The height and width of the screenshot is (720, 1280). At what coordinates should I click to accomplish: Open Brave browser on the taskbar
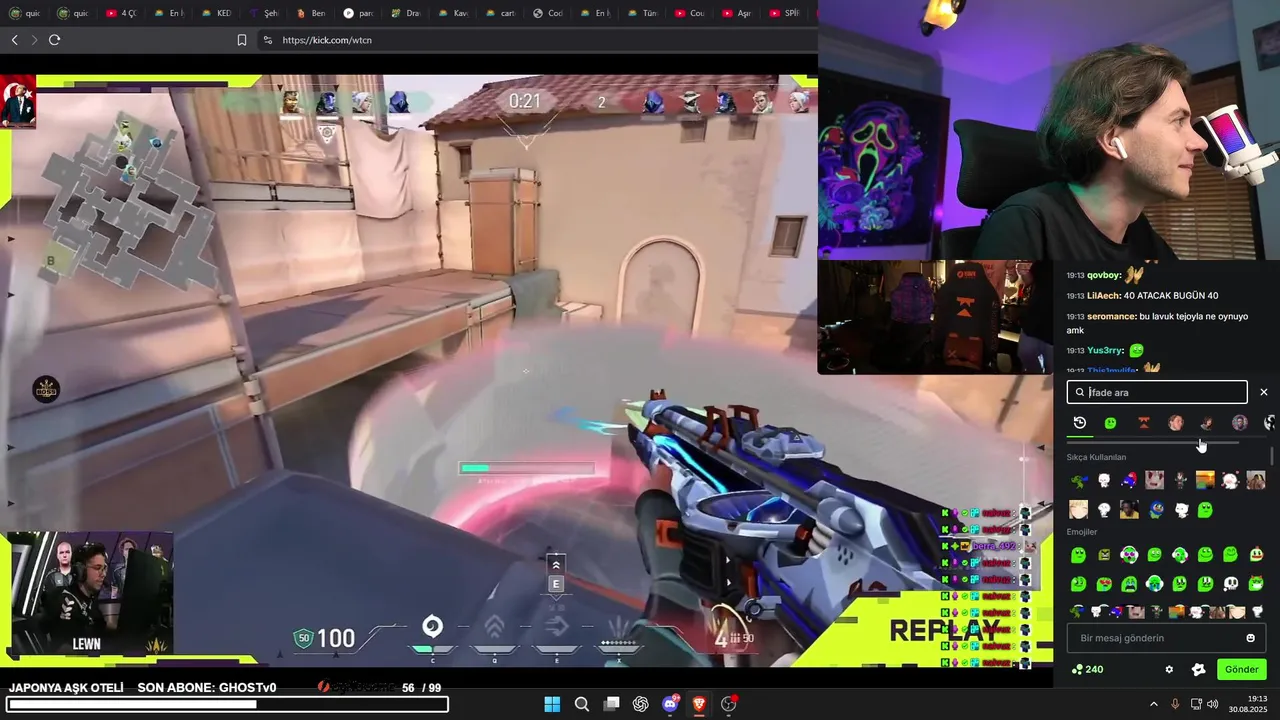[x=699, y=704]
